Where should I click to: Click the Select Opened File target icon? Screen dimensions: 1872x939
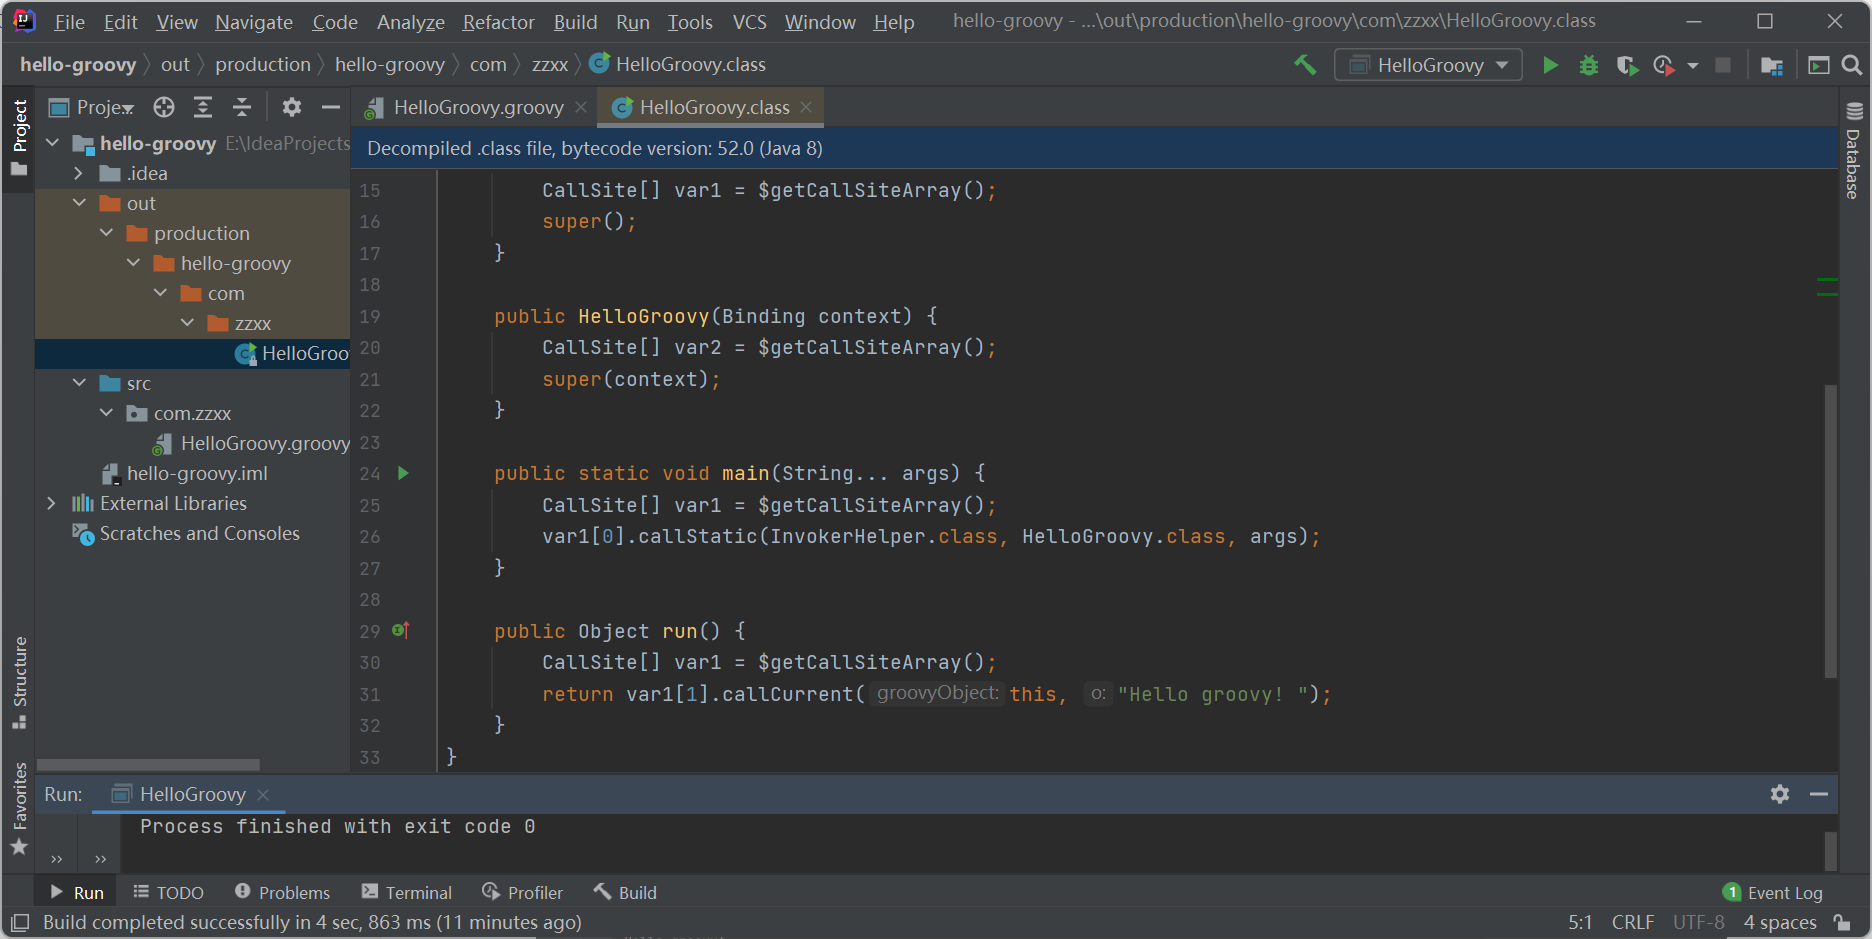tap(164, 107)
